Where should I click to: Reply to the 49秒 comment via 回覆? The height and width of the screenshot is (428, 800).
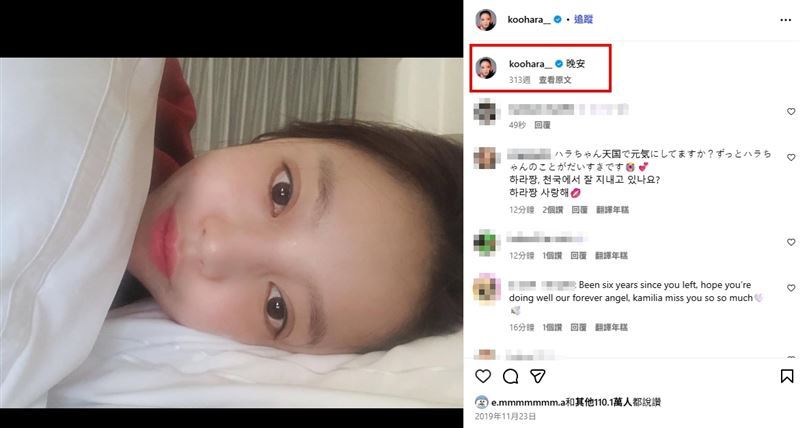click(x=542, y=125)
